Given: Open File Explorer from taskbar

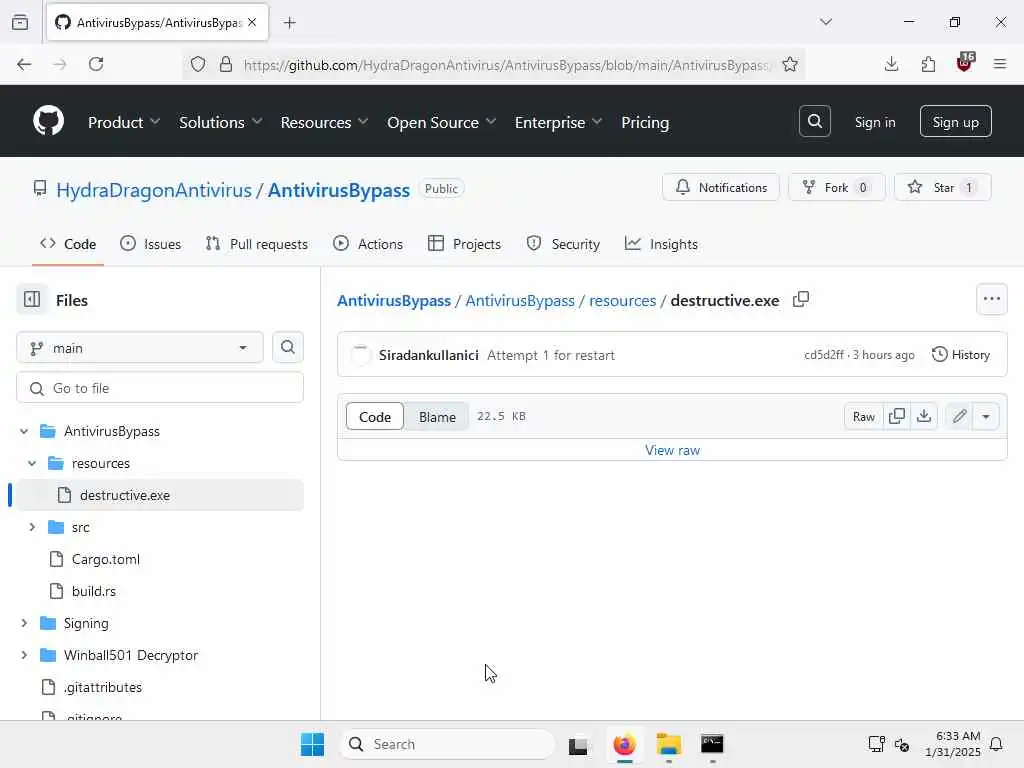Looking at the screenshot, I should 668,744.
